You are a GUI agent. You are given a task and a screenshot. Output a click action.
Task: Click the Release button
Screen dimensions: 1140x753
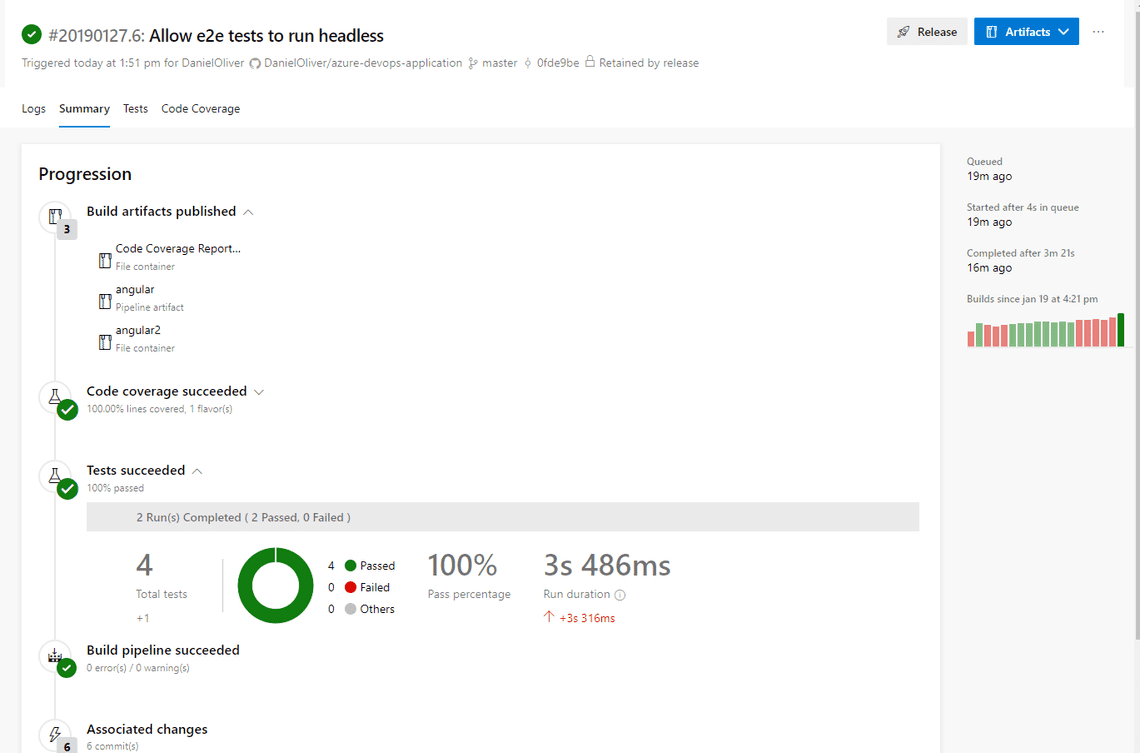point(927,32)
